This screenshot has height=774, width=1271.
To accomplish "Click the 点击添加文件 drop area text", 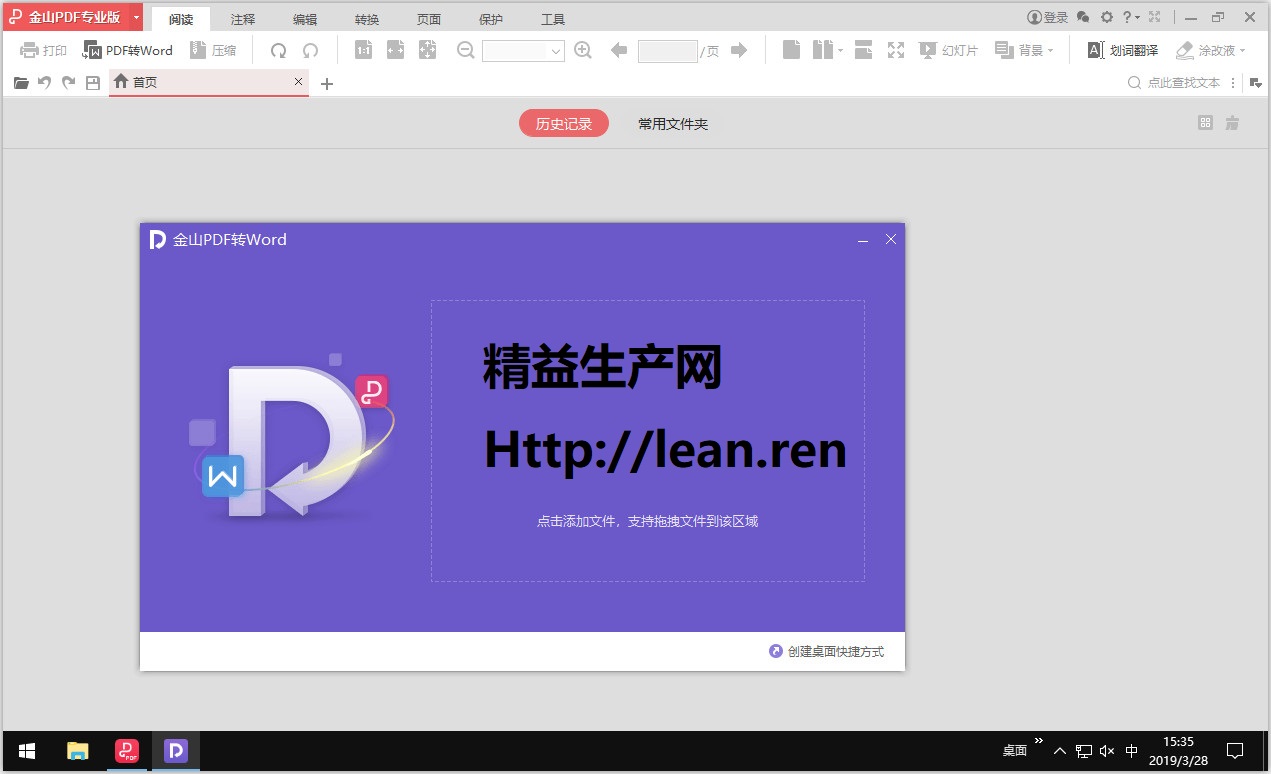I will click(x=647, y=521).
